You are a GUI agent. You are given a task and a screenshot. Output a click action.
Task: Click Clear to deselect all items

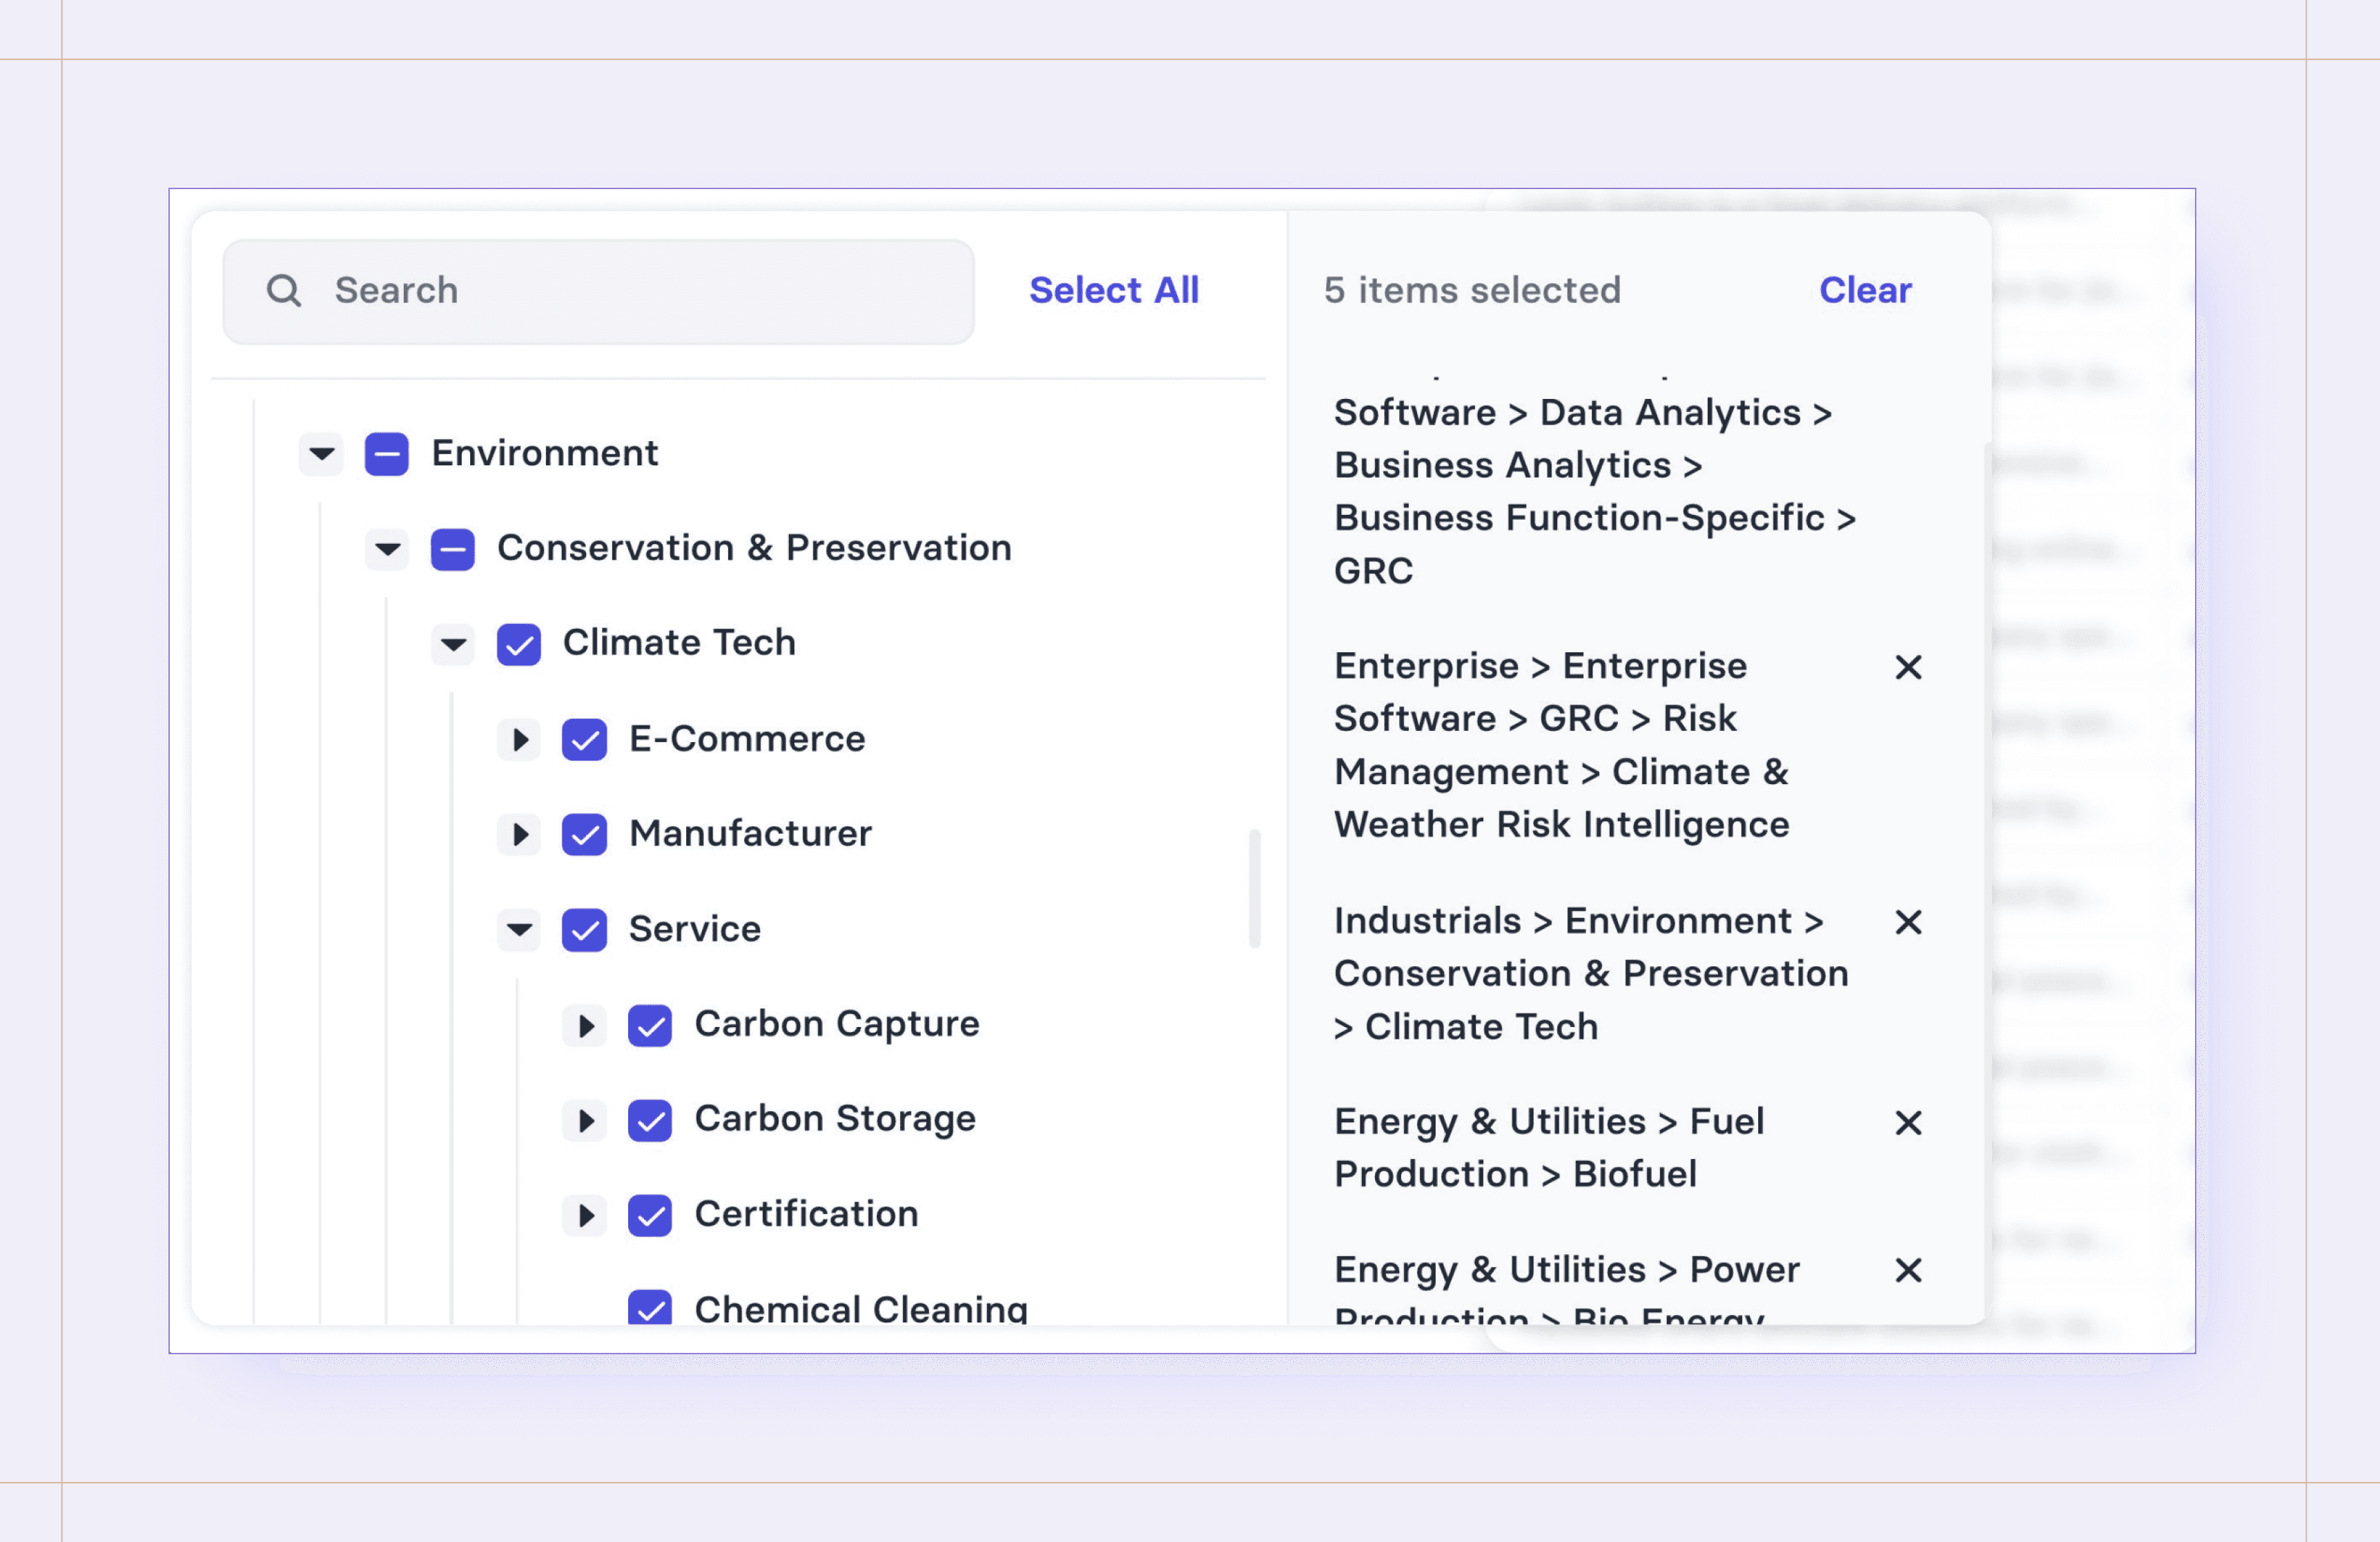[x=1864, y=290]
